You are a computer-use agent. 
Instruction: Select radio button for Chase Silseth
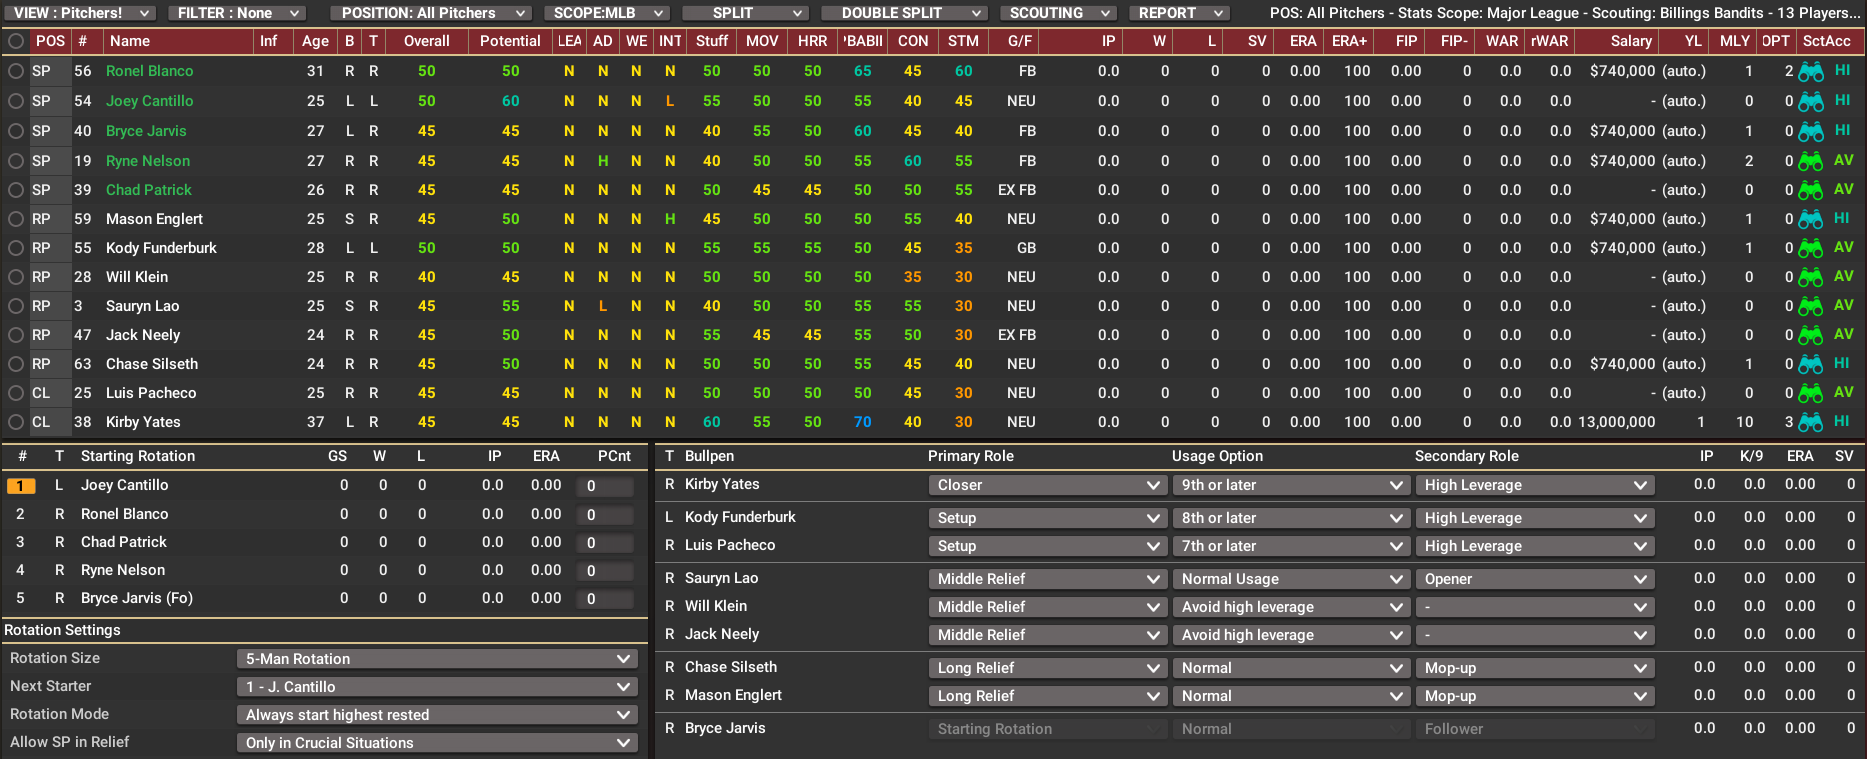[x=16, y=364]
